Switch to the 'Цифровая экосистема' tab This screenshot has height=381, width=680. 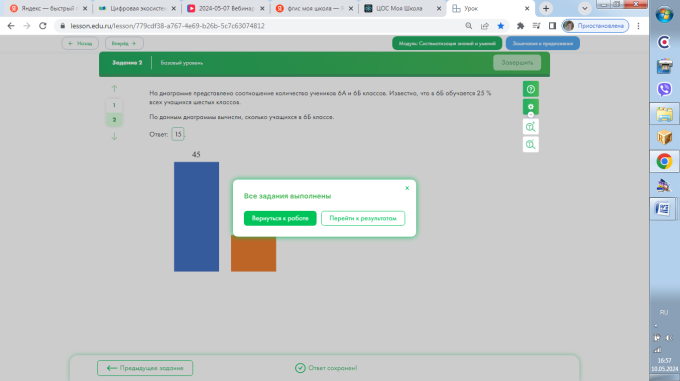click(x=137, y=8)
